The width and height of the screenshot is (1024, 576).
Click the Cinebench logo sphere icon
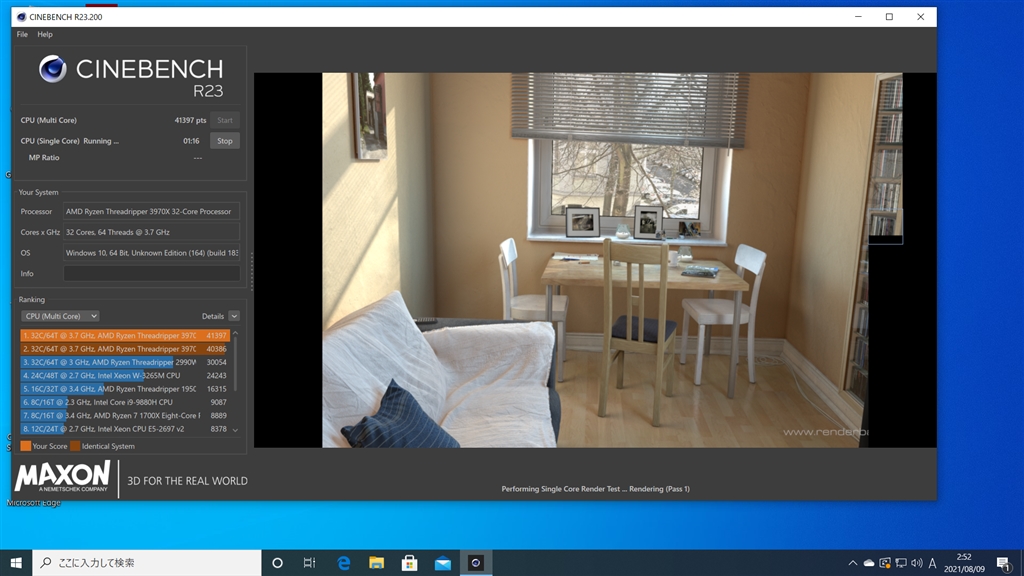coord(52,69)
